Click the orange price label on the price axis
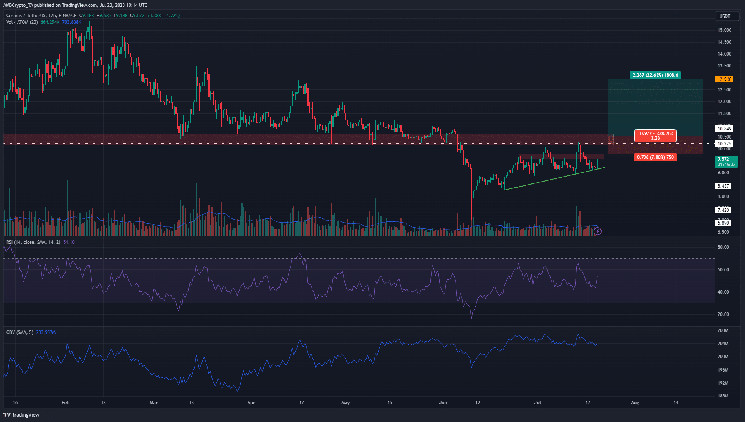The height and width of the screenshot is (422, 745). [x=724, y=79]
